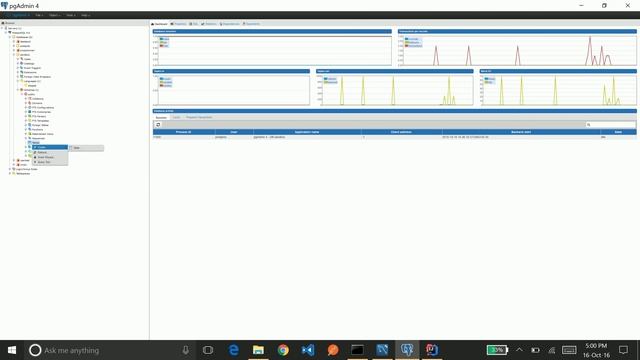The height and width of the screenshot is (360, 640).
Task: Expand the Tablespaces node
Action: click(x=10, y=173)
